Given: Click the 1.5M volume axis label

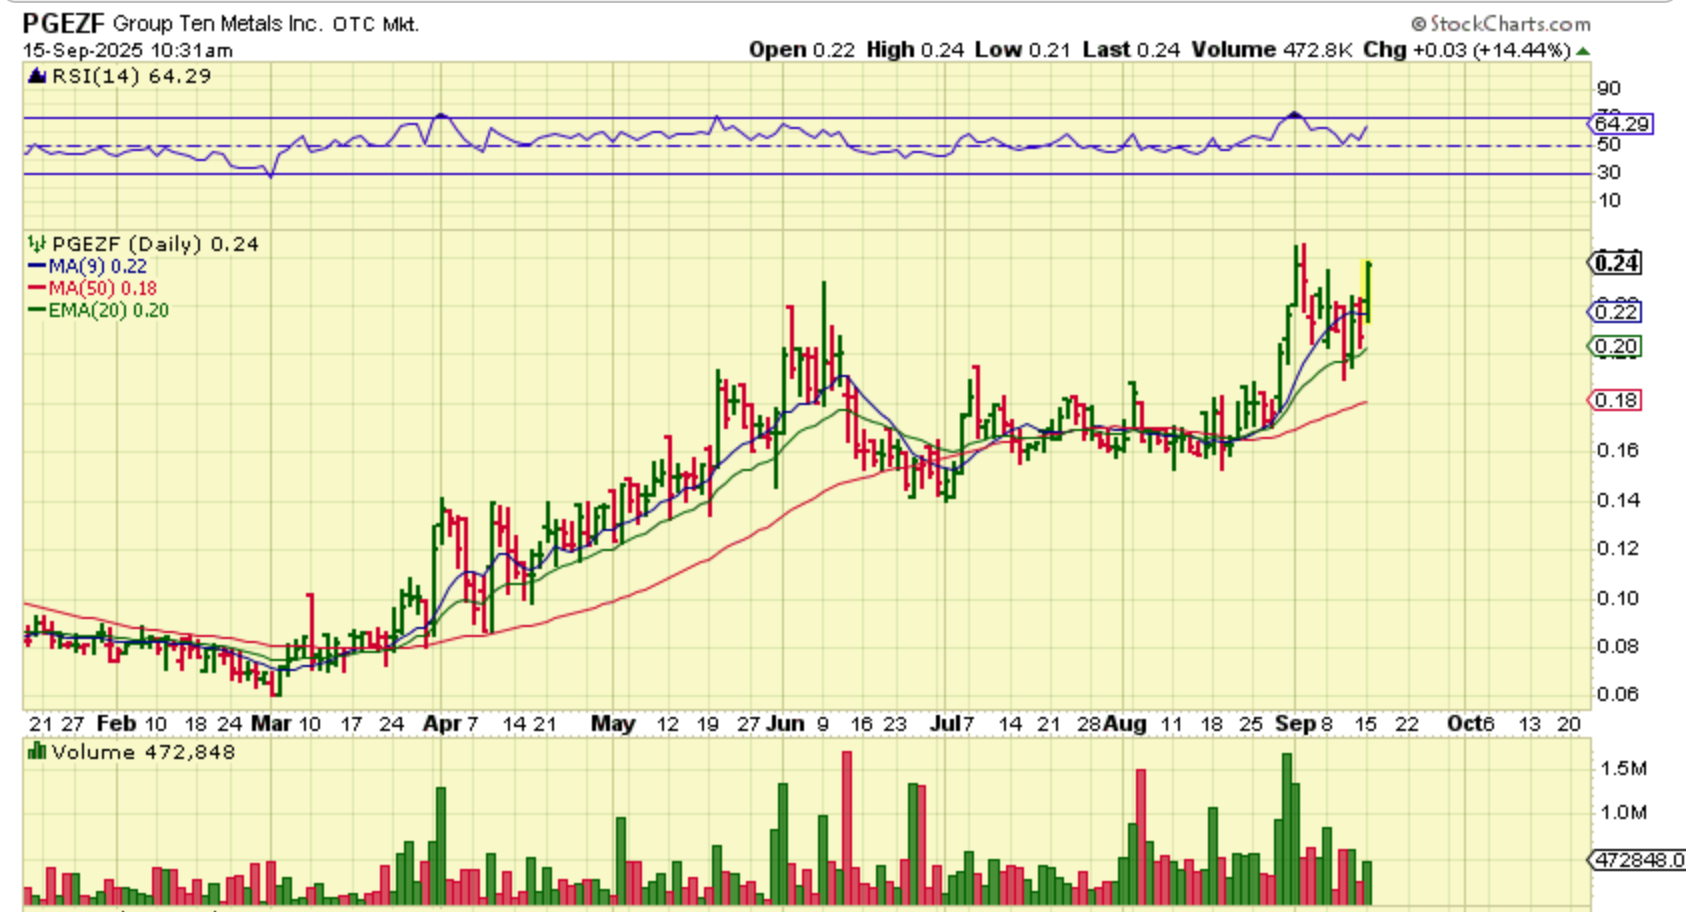Looking at the screenshot, I should pos(1624,769).
